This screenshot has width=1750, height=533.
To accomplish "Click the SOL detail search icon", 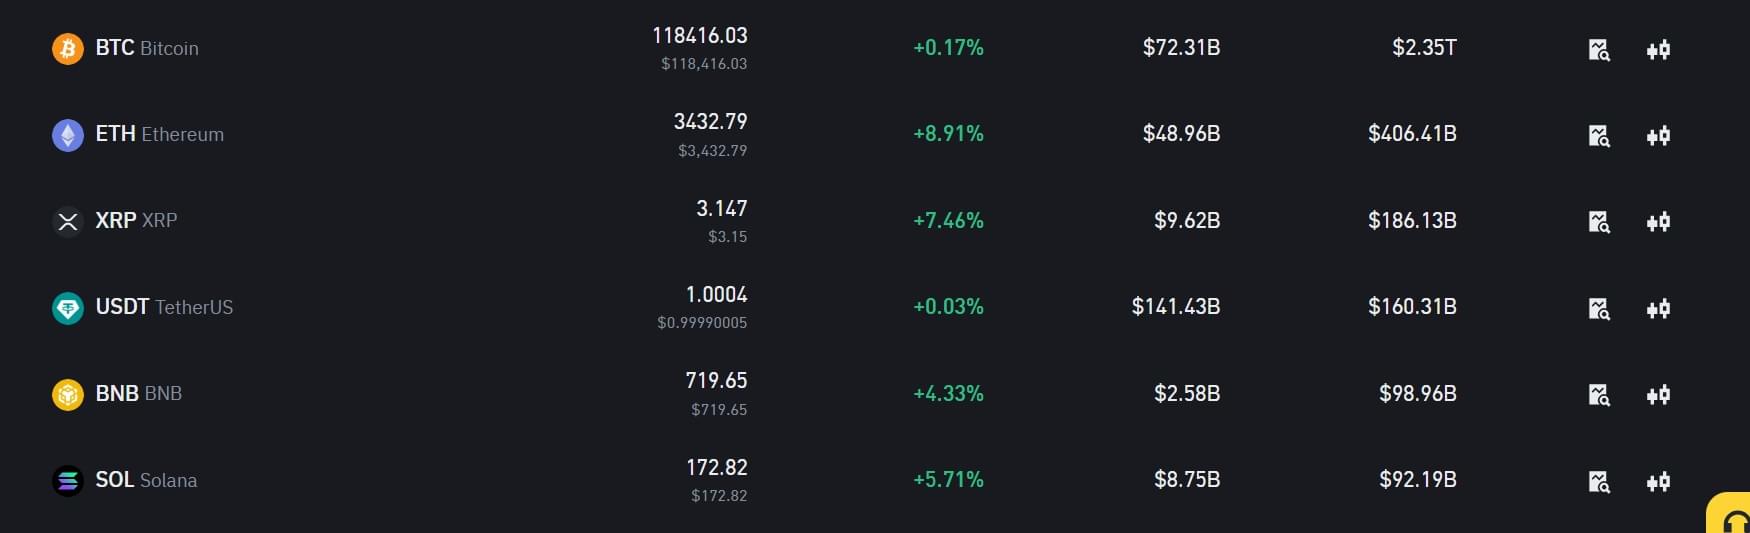I will coord(1599,481).
